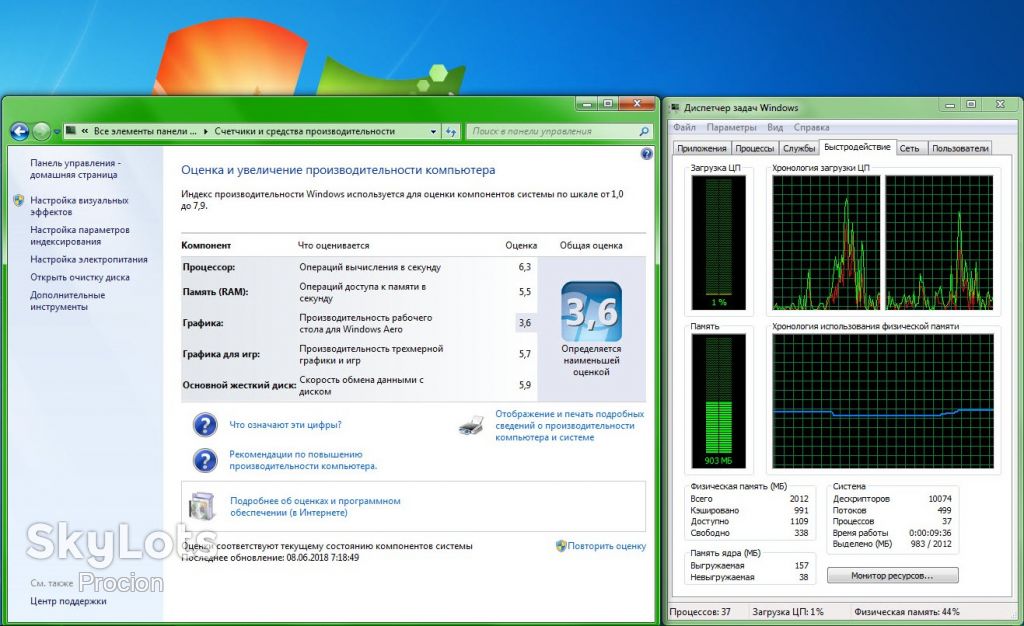Click the physical memory history graph
Viewport: 1024px width, 626px height.
click(883, 401)
